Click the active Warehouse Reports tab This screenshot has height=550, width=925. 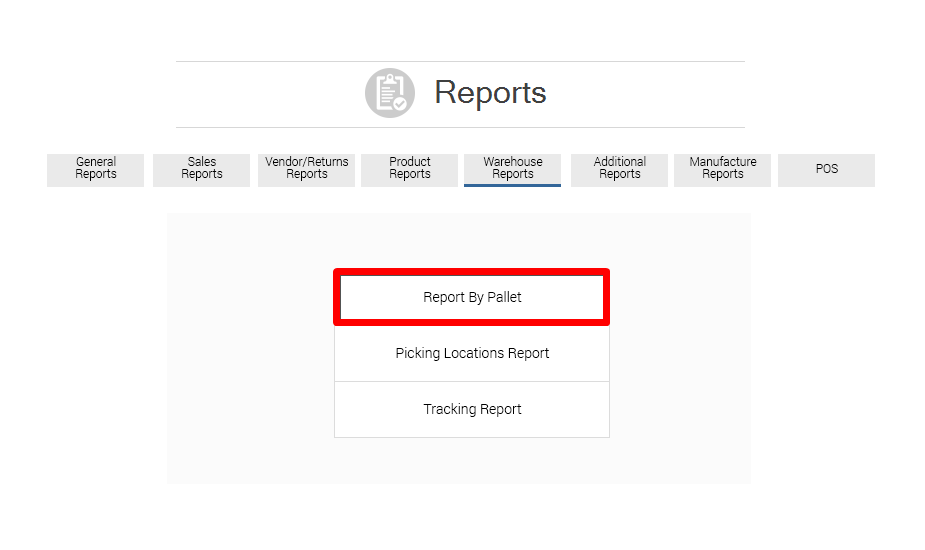click(x=513, y=168)
